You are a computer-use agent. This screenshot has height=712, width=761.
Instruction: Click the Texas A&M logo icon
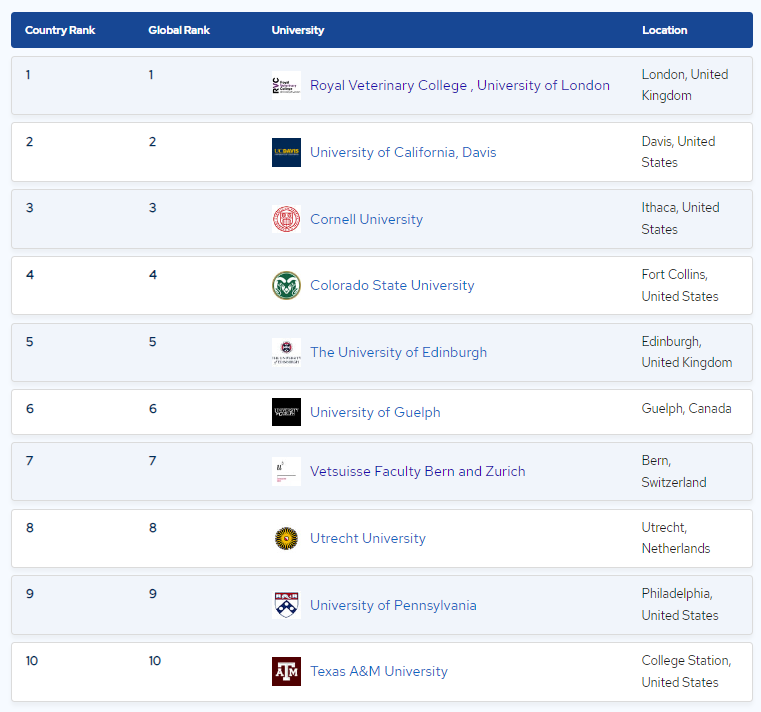[x=286, y=671]
